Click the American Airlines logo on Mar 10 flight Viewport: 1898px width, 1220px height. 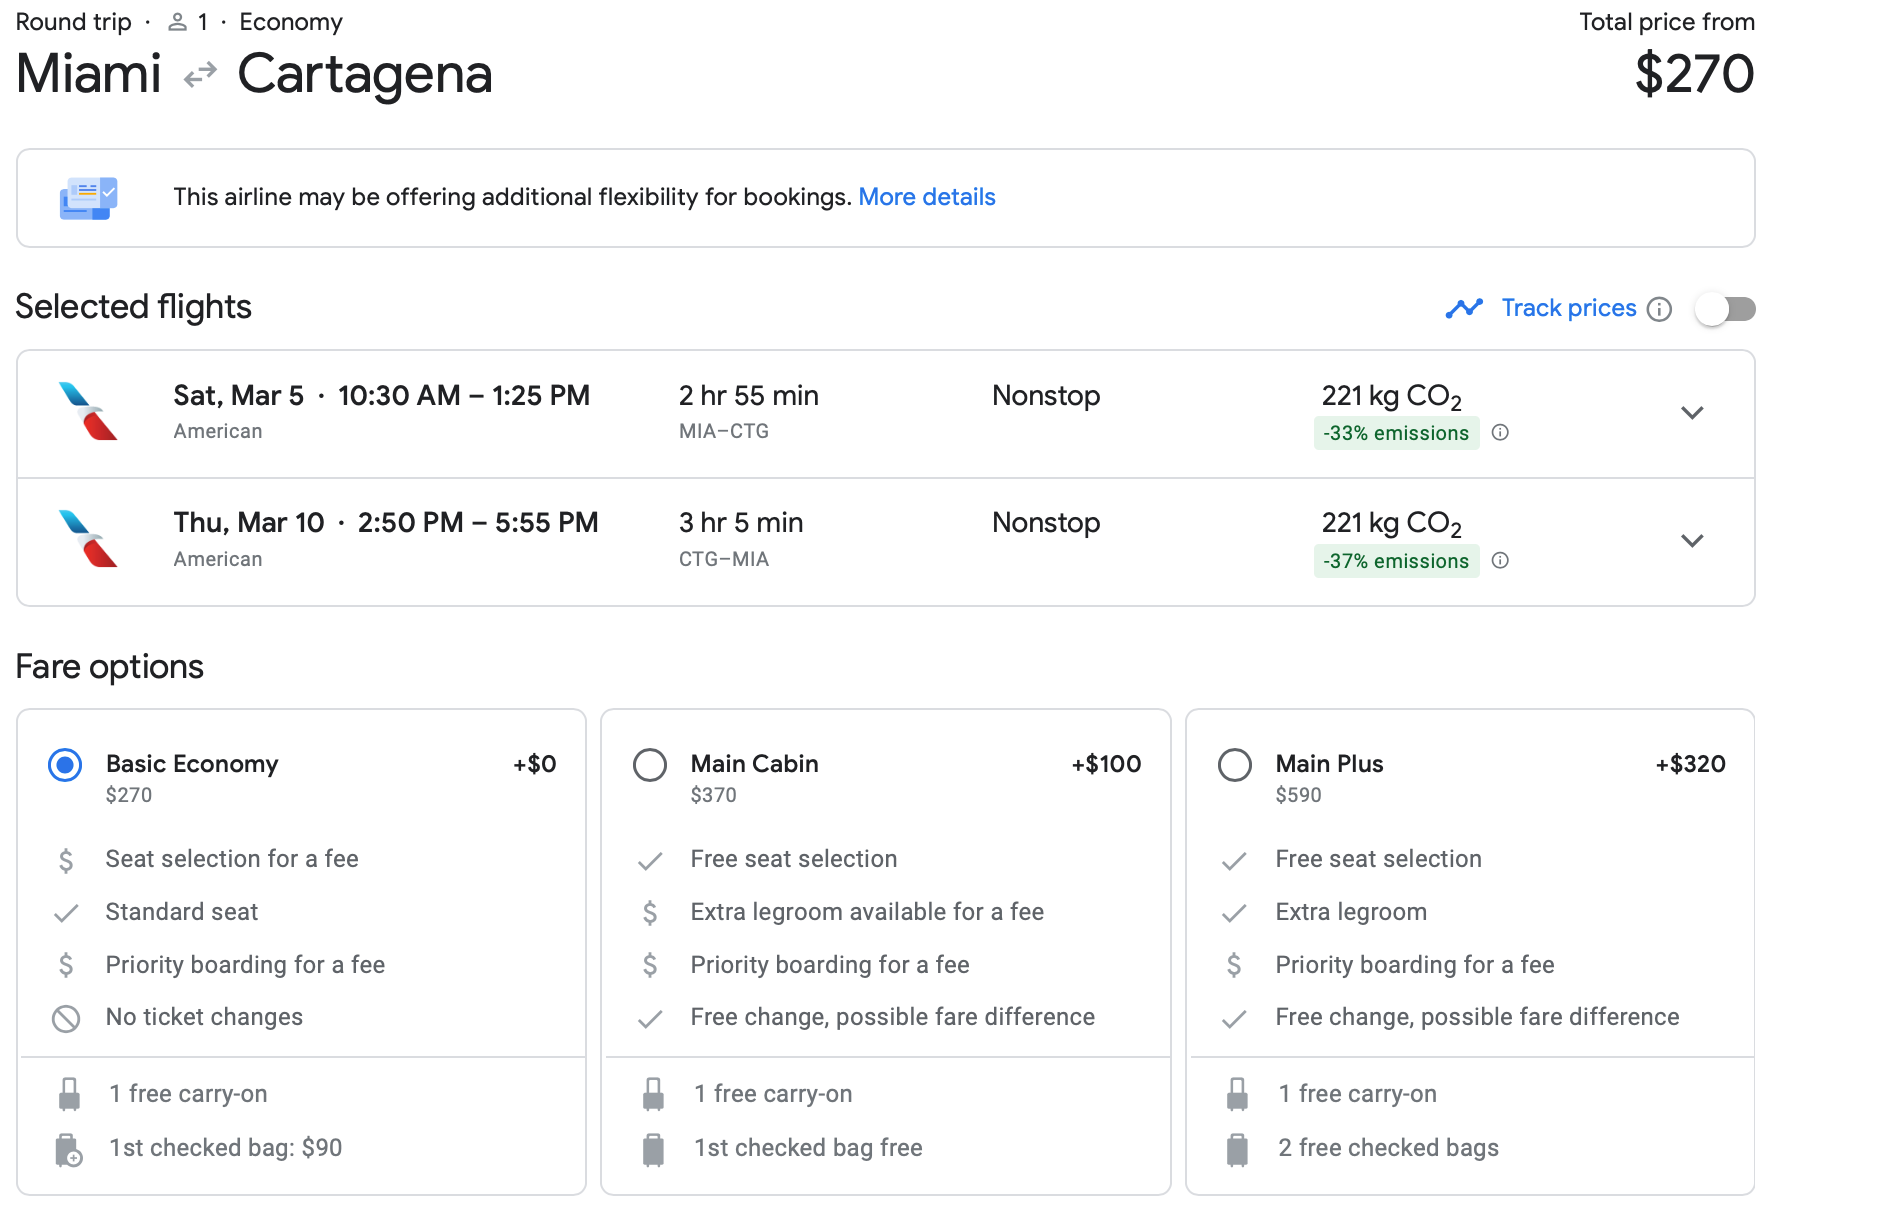click(x=88, y=539)
